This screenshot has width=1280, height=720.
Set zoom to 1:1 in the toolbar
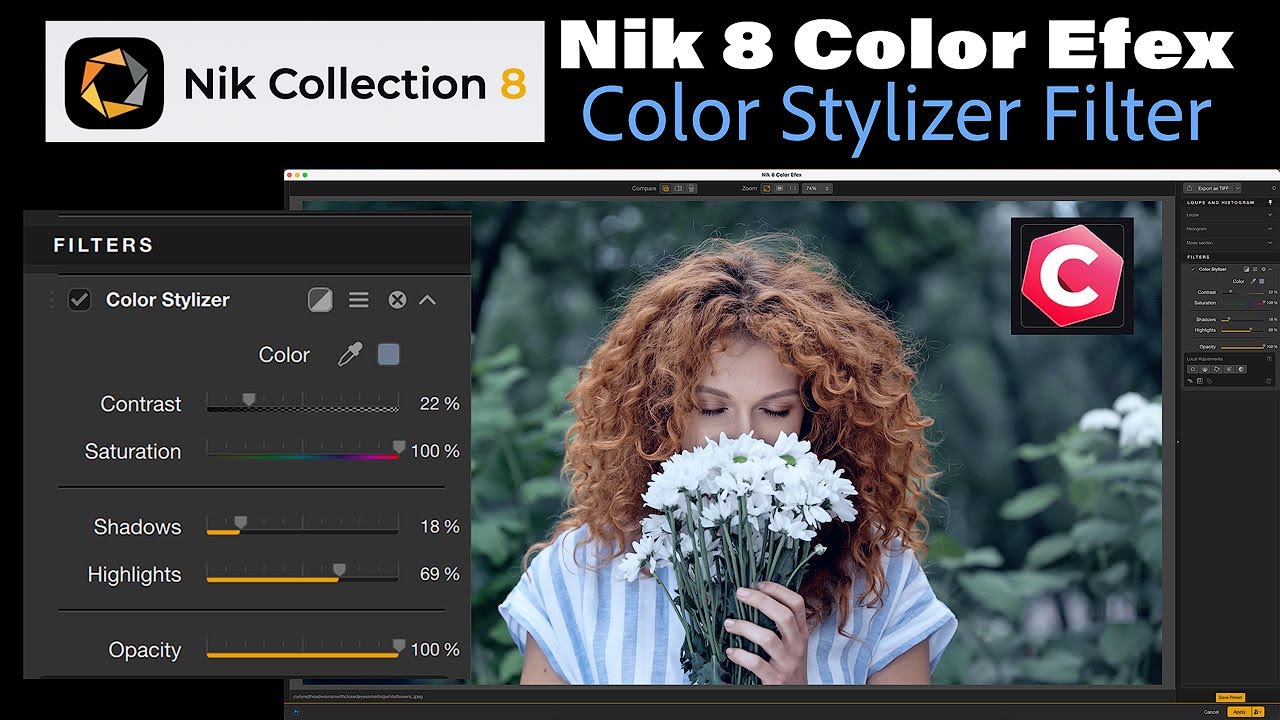tap(792, 188)
